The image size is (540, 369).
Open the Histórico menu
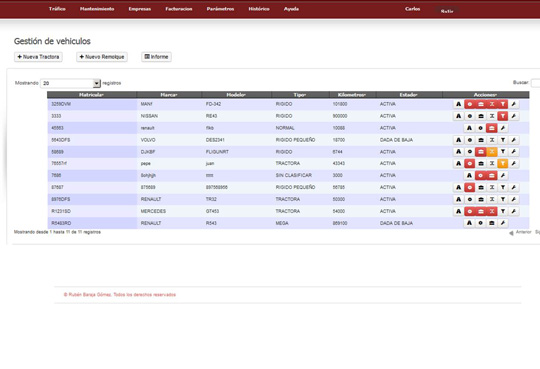pos(259,9)
